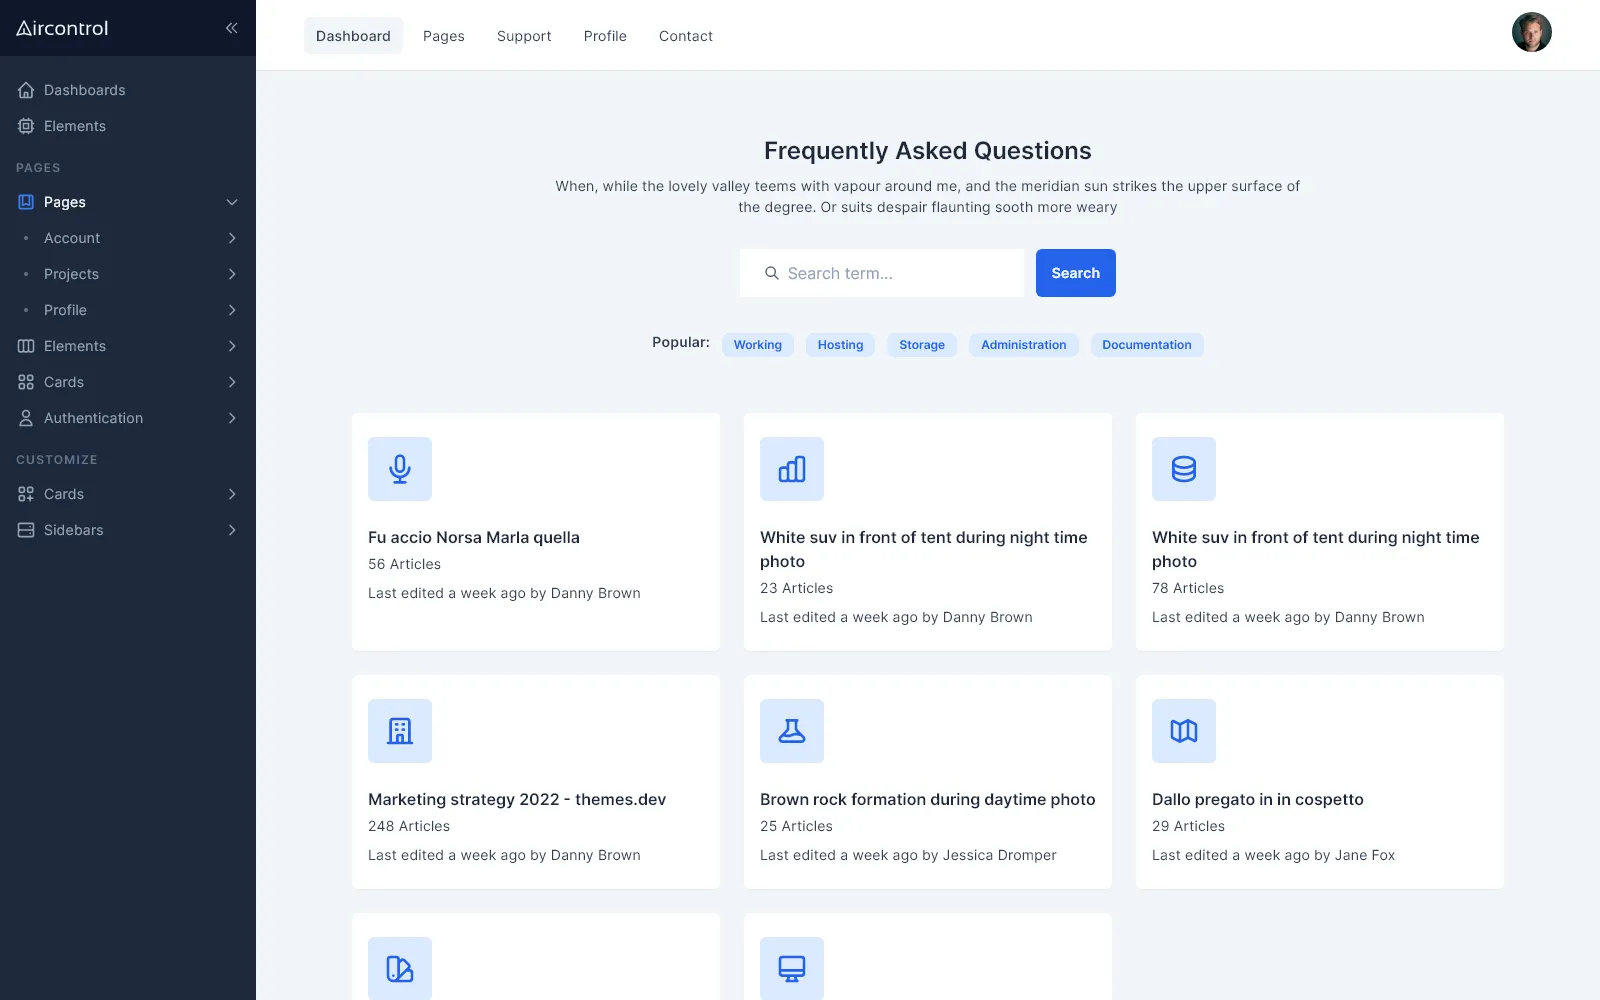1600x1000 pixels.
Task: Click the database icon on 78 Articles card
Action: (1184, 469)
